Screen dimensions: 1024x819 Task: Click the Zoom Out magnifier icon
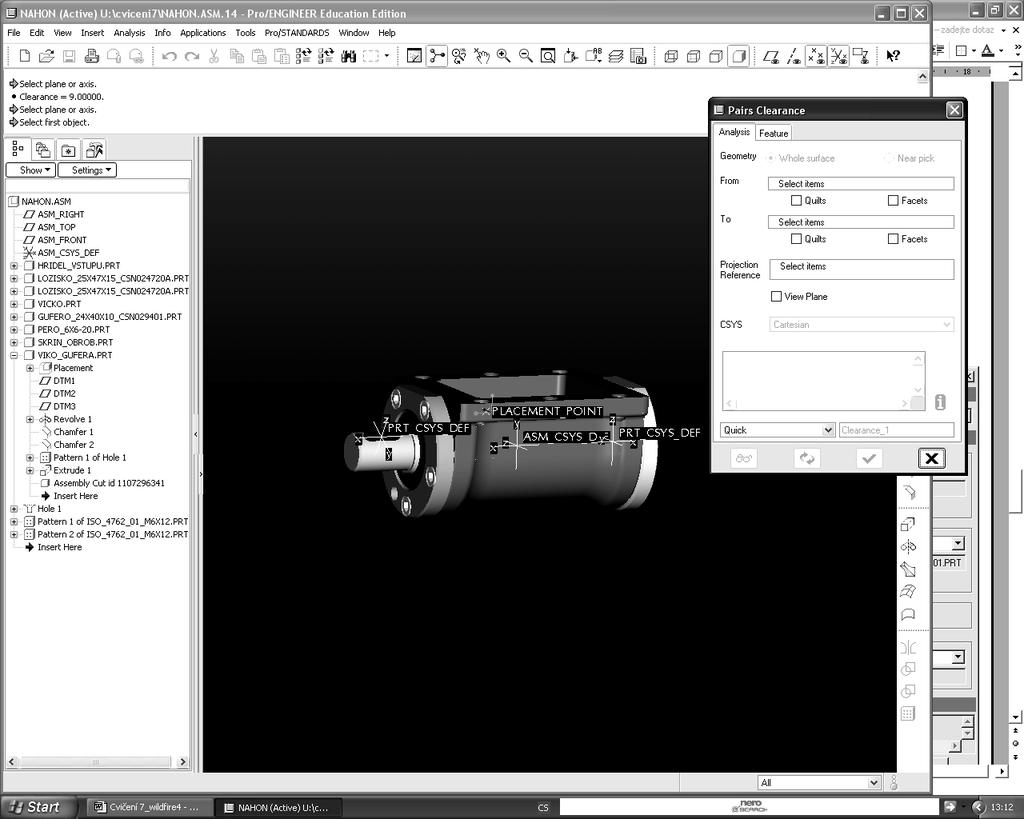pos(526,56)
